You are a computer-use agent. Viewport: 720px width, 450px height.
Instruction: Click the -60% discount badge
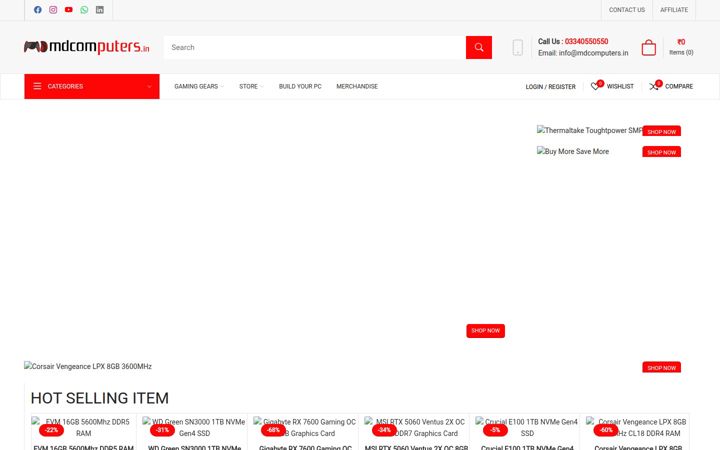click(606, 430)
